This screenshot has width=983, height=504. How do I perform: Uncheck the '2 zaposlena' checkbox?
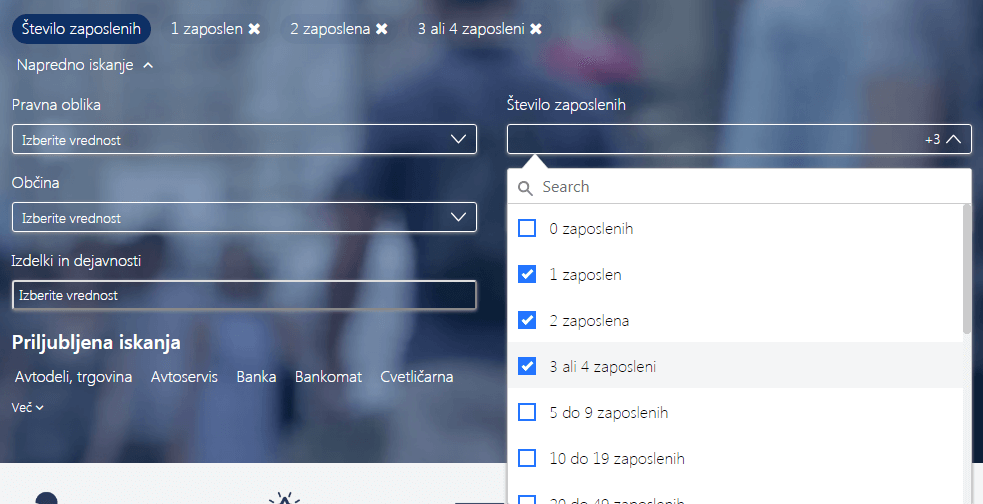point(527,321)
